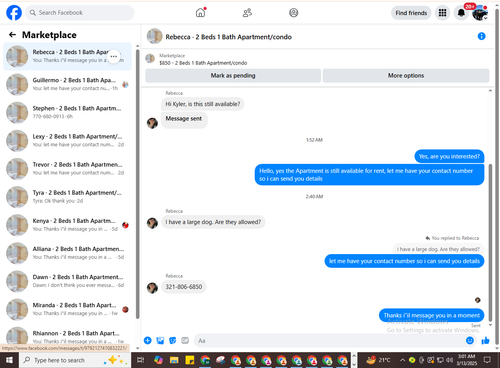Screen dimensions: 500x368
Task: Click the Facebook logo
Action: 14,13
